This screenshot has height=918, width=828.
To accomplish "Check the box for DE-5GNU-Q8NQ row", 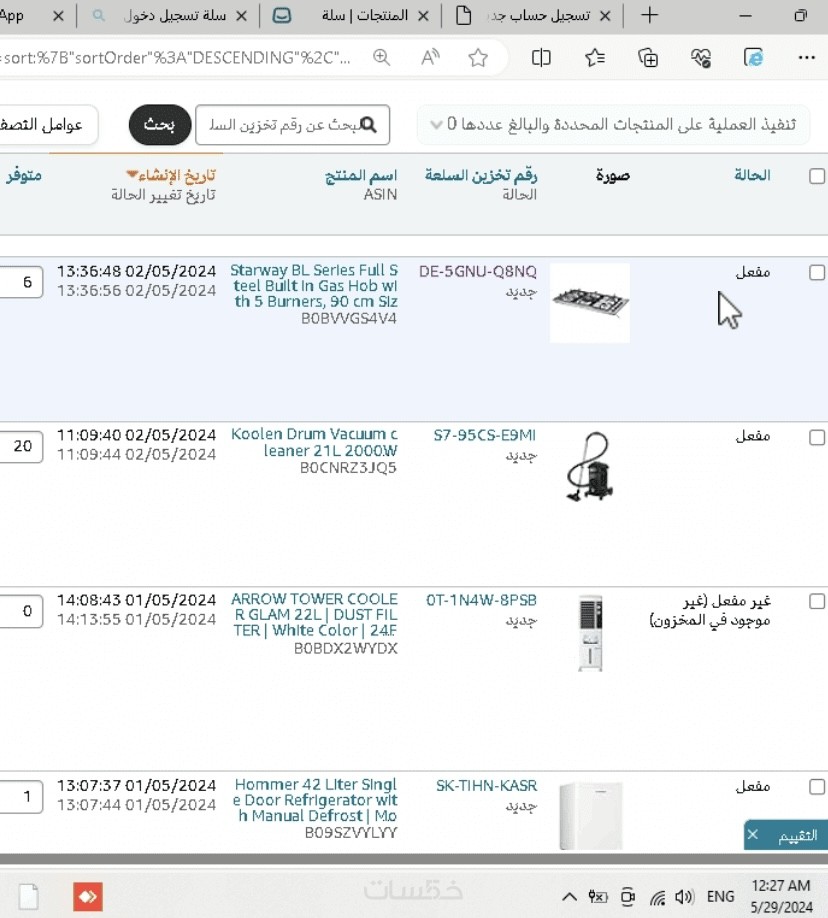I will coord(817,272).
